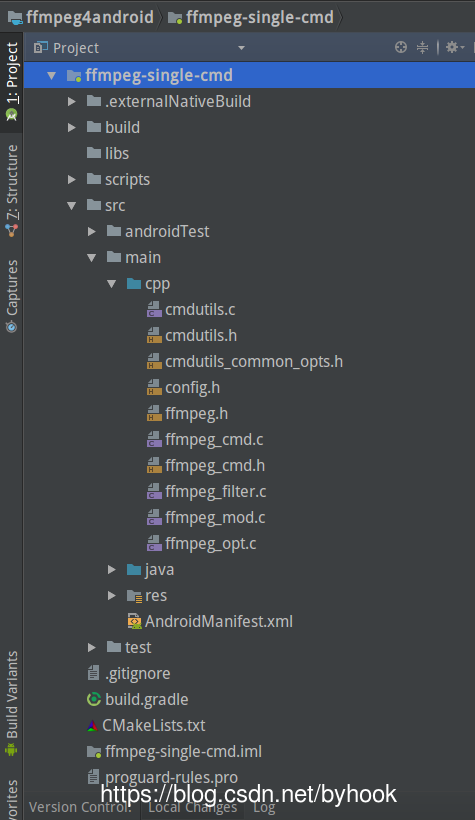Open the Project panel gear settings

(x=455, y=48)
